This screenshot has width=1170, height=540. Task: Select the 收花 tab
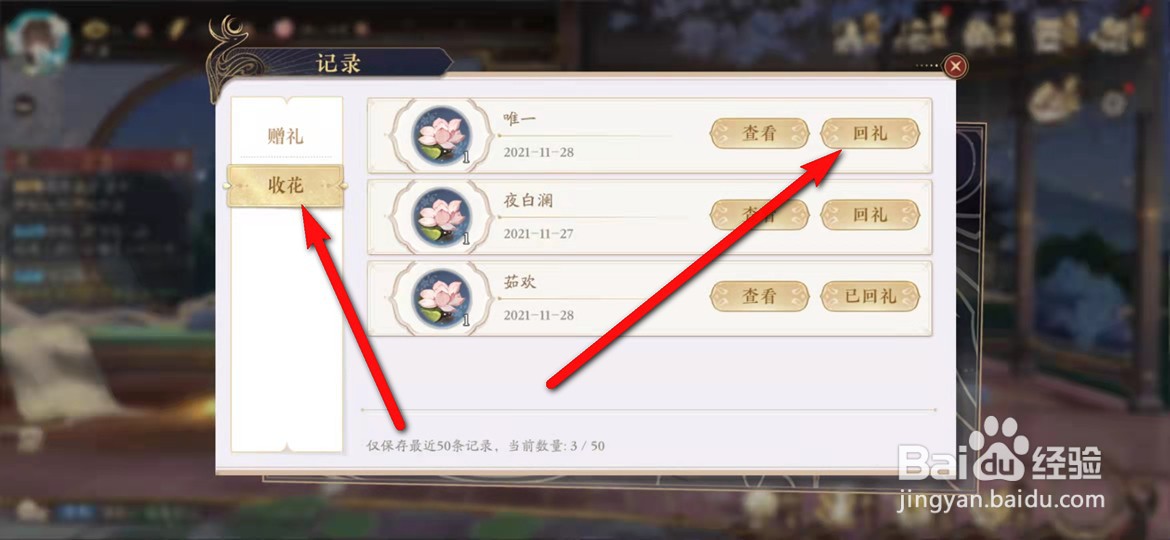pos(286,186)
